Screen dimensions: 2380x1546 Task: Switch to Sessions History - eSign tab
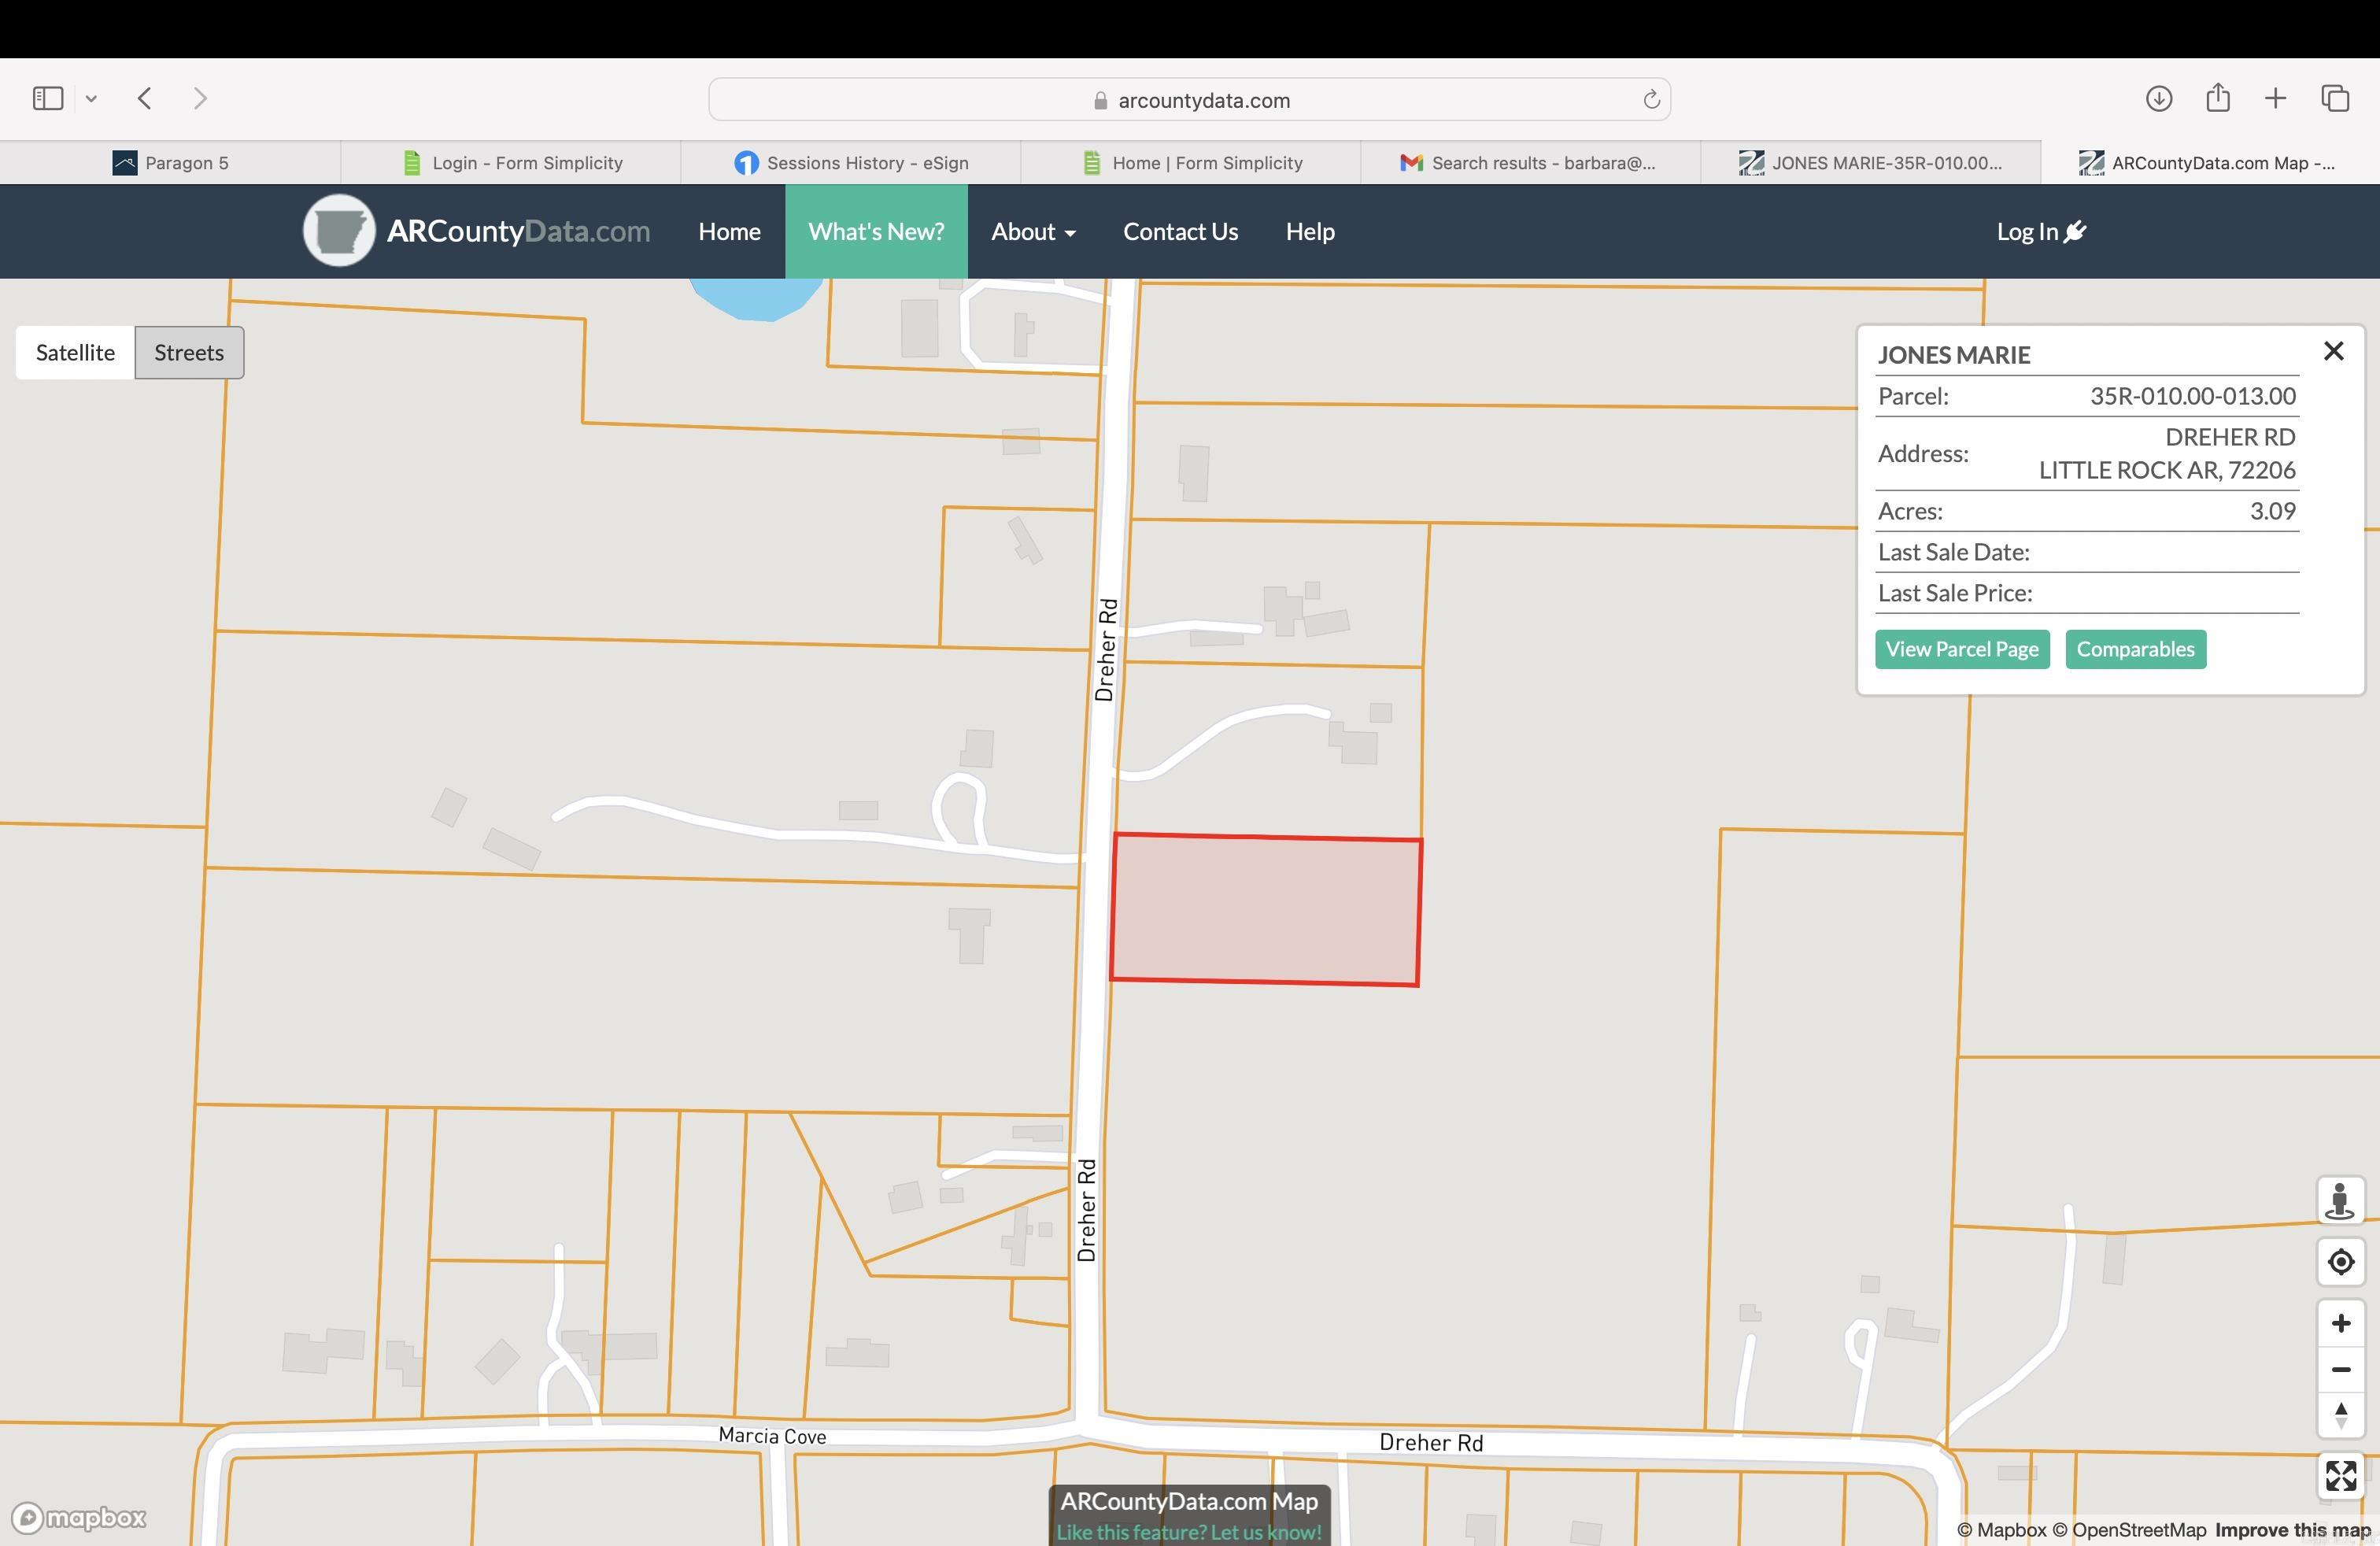(x=850, y=163)
